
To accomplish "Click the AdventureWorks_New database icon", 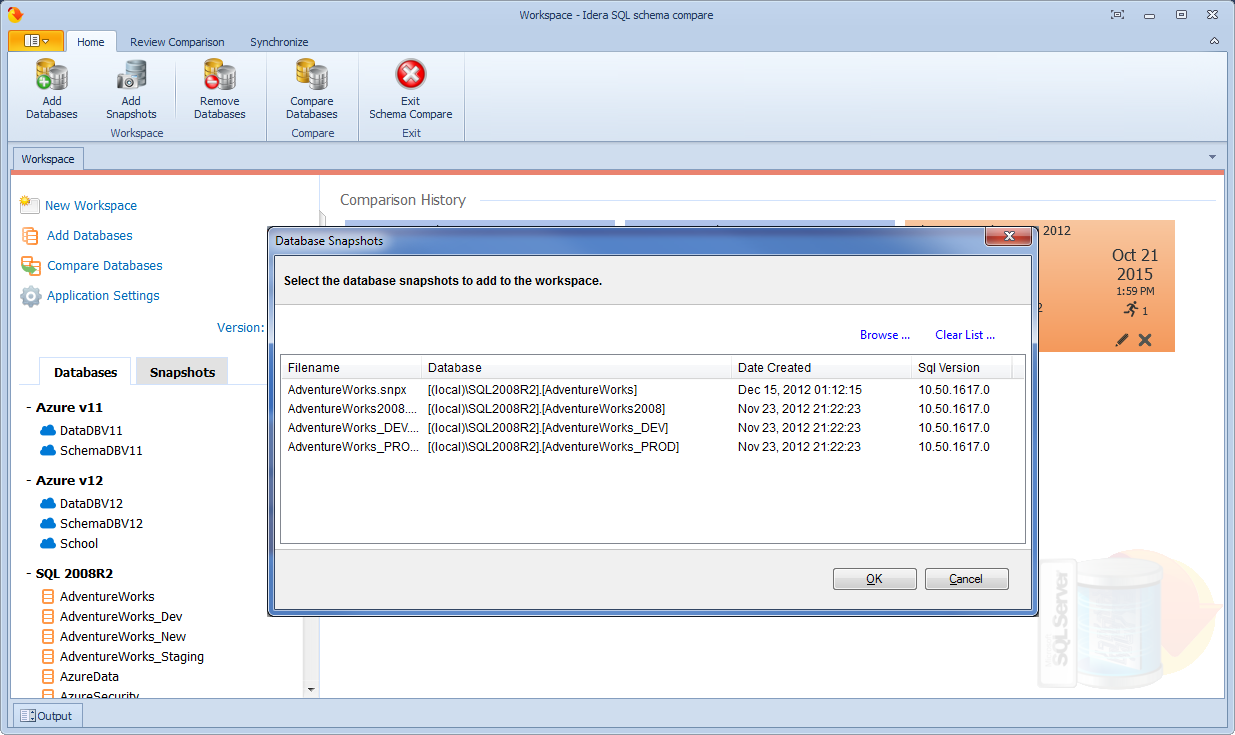I will 48,636.
